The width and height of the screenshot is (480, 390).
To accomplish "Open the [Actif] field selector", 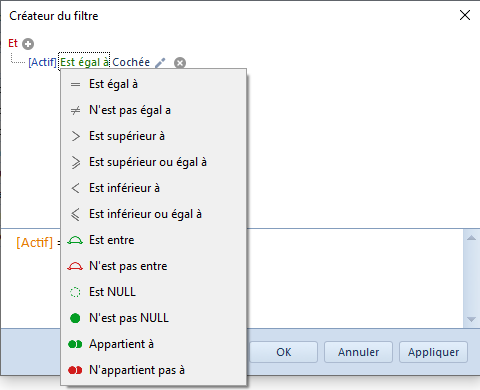I will (42, 62).
